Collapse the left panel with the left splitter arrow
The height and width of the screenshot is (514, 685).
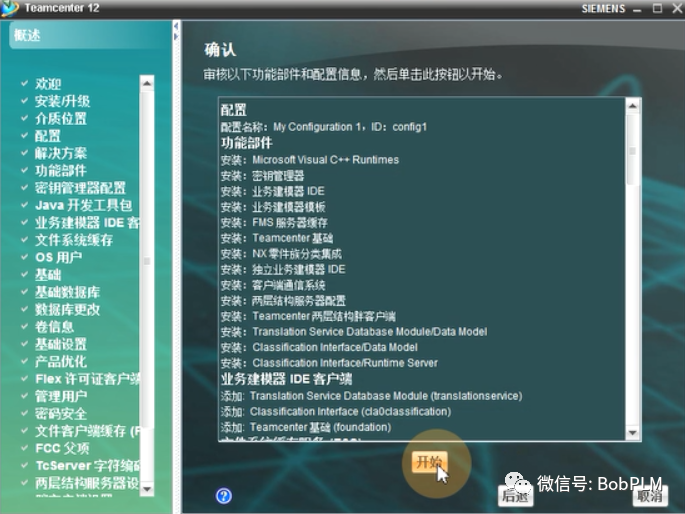coord(176,26)
